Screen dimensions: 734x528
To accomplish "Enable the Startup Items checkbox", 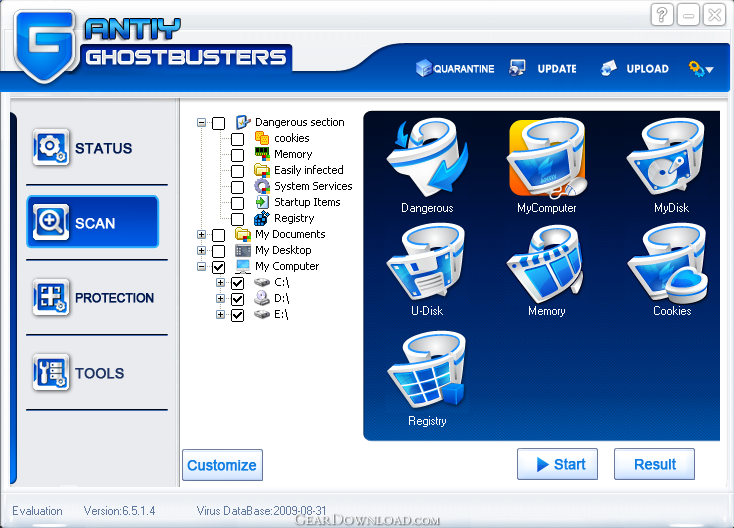I will [x=238, y=203].
